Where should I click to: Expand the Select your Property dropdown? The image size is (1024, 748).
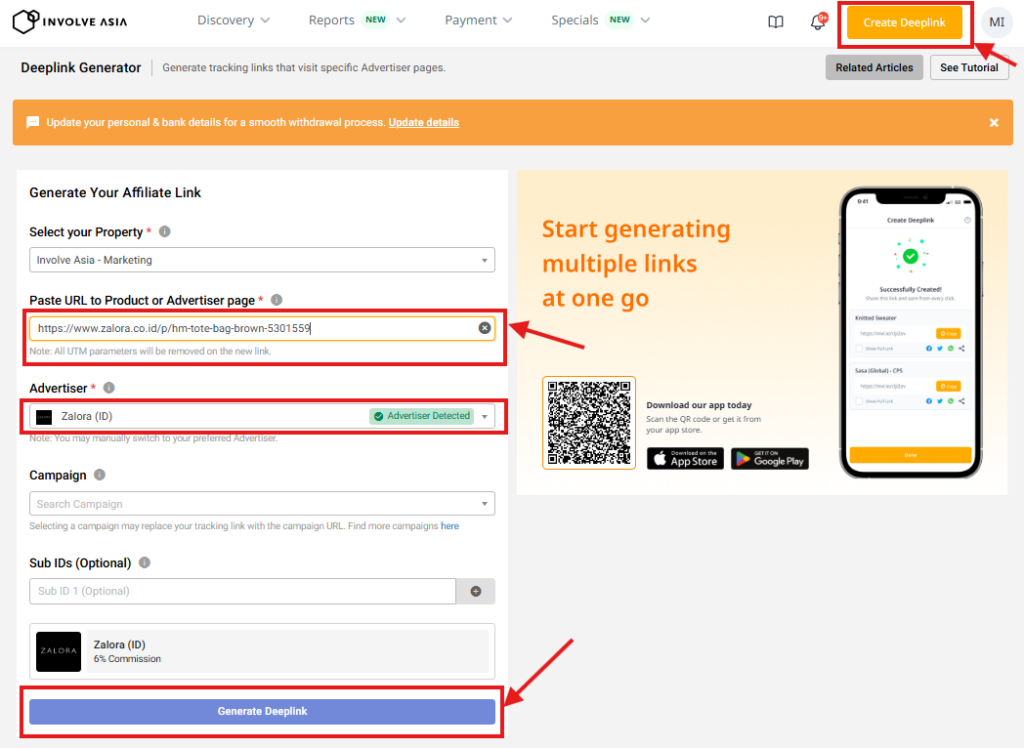pos(262,260)
